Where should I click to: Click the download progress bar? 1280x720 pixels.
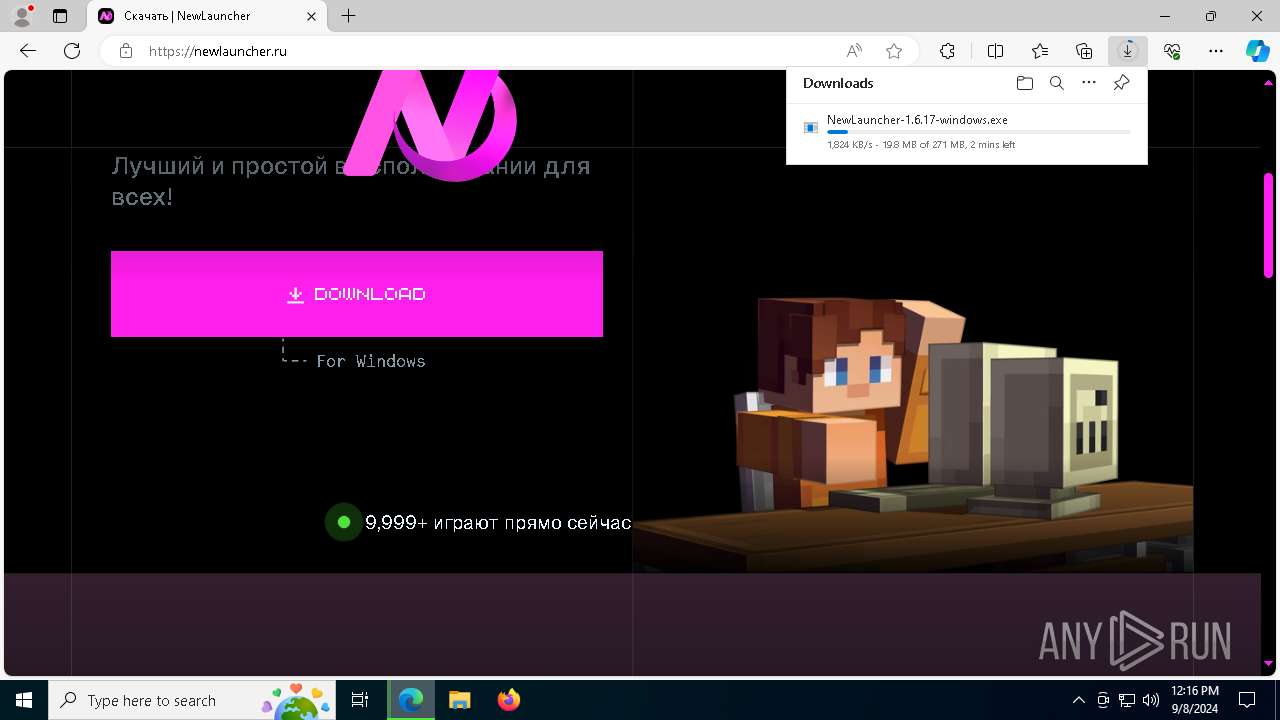pos(978,132)
